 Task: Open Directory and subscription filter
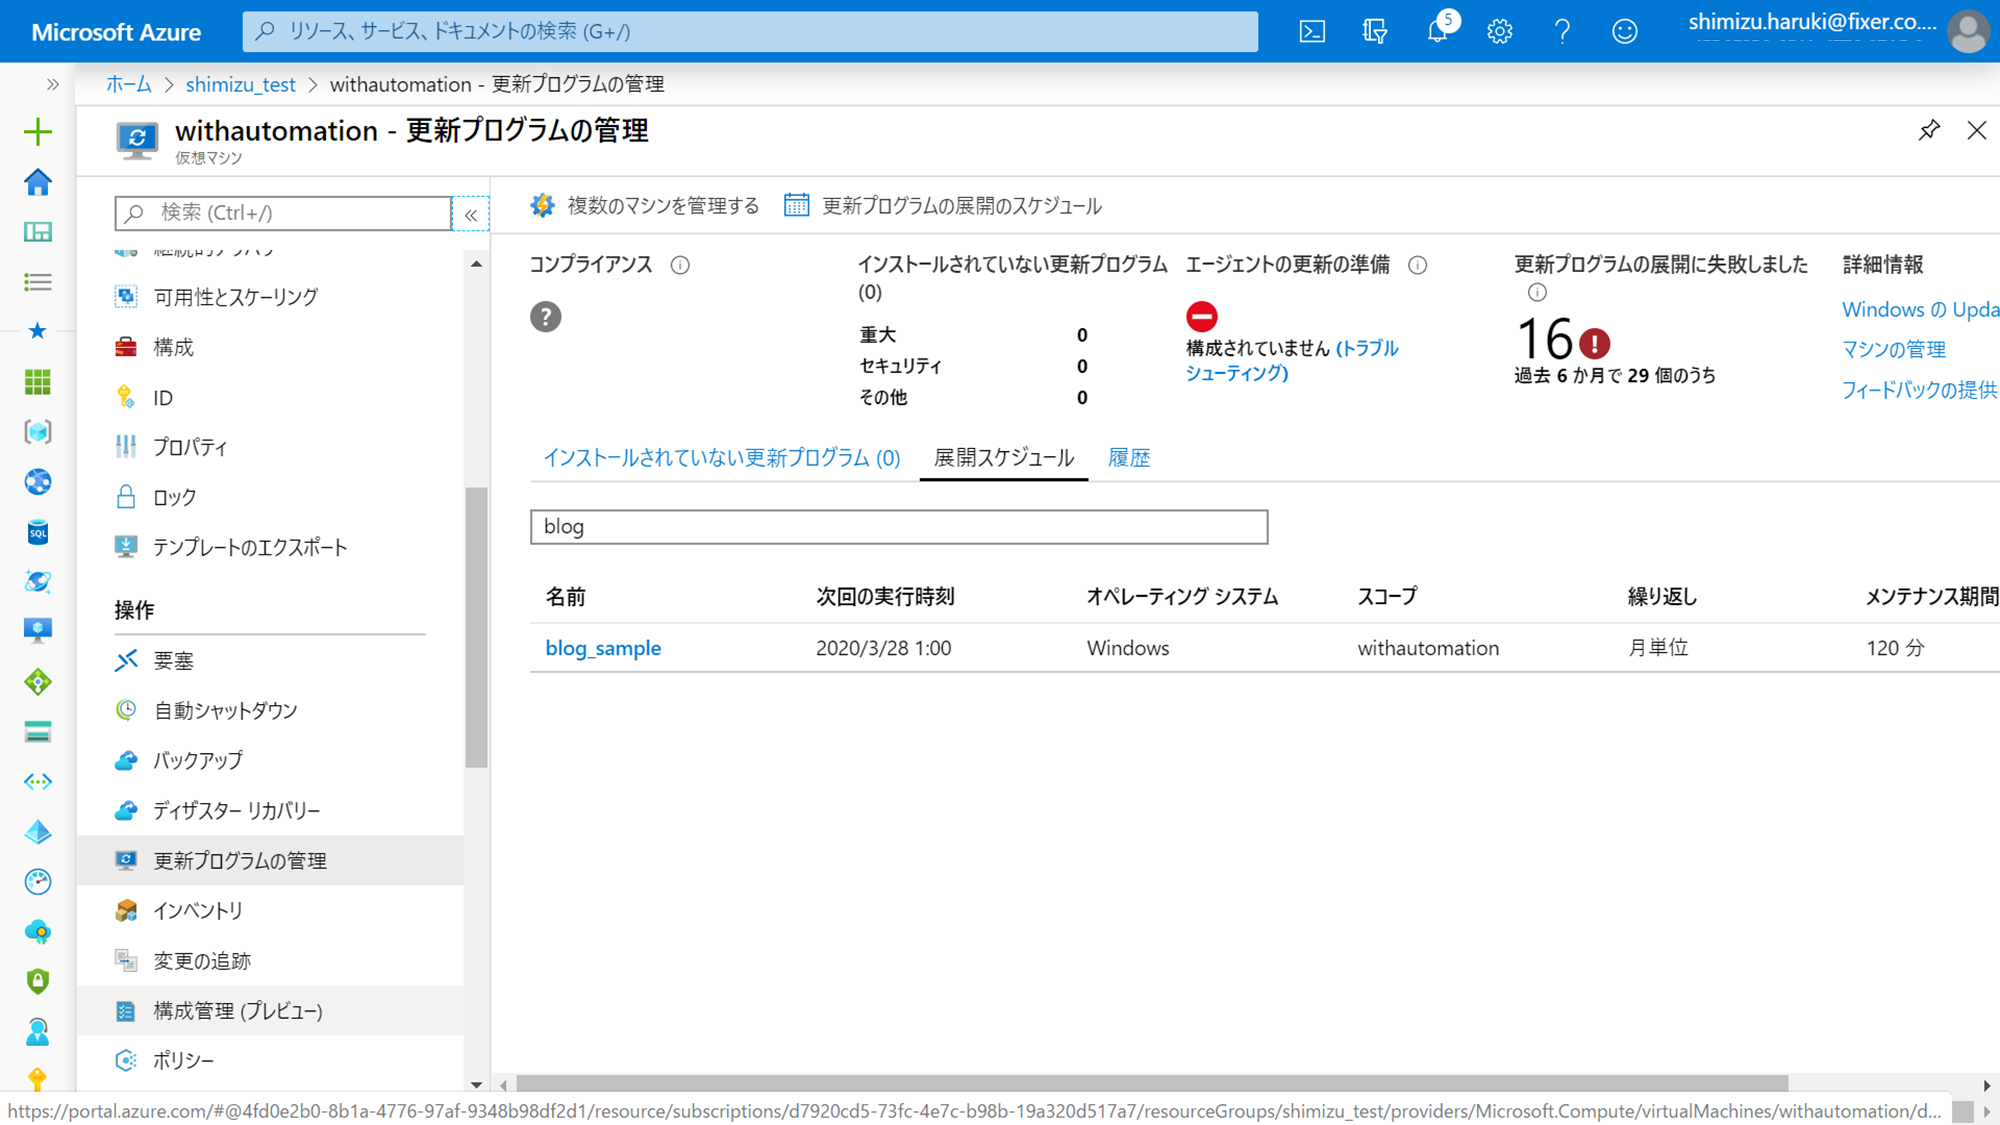click(x=1375, y=31)
